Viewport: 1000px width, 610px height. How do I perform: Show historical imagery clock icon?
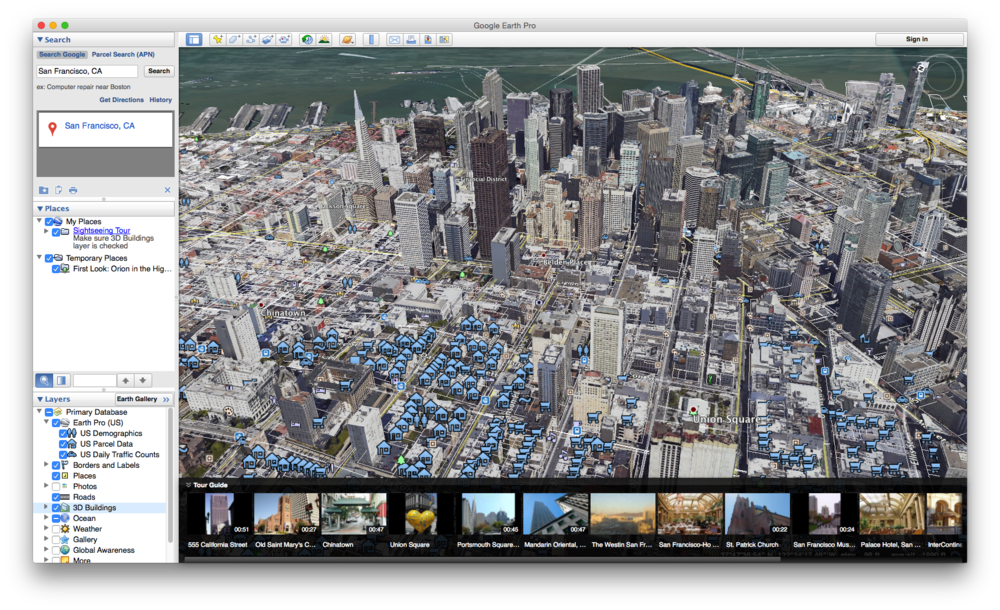(x=307, y=40)
